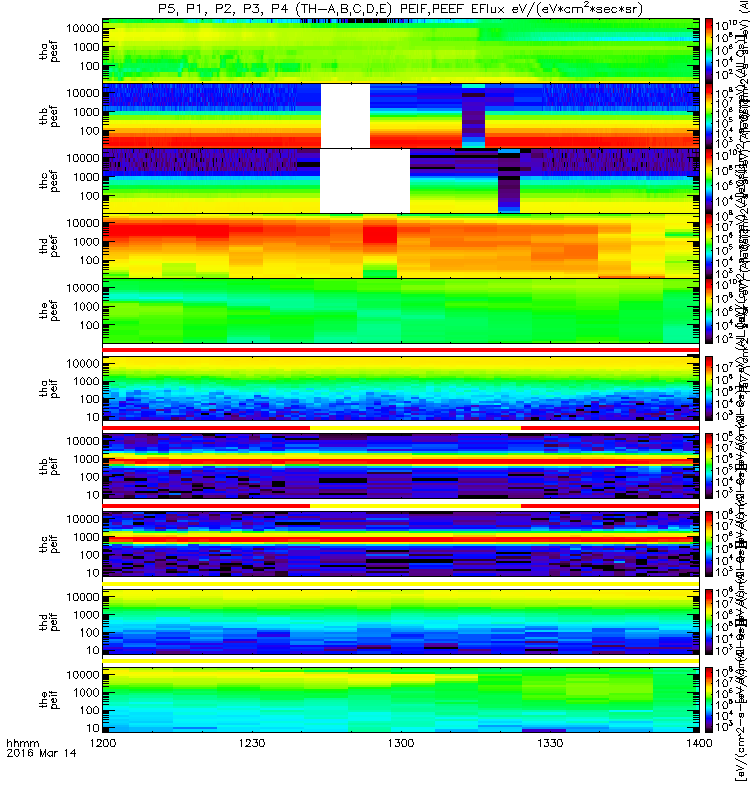
Task: Click the solid red bar above tha peif panel
Action: tap(401, 350)
